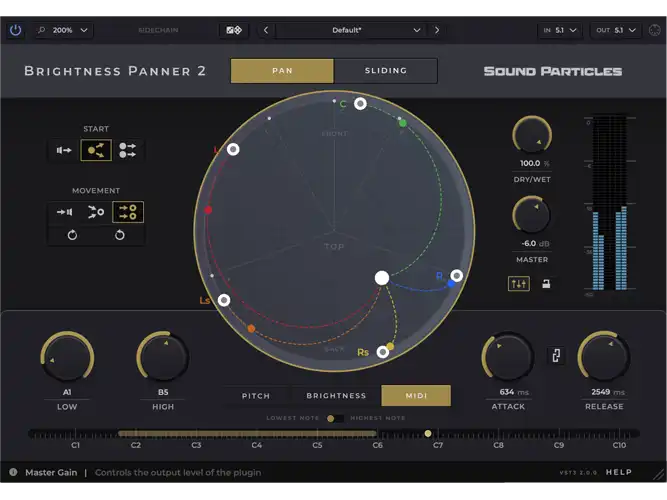This screenshot has height=500, width=667.
Task: Click the resize grip in the bottom corner
Action: (659, 474)
